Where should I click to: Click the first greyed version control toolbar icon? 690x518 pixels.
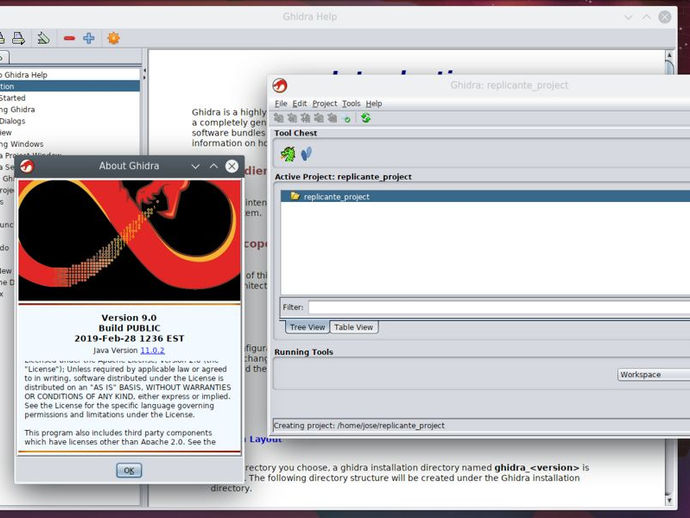tap(279, 118)
